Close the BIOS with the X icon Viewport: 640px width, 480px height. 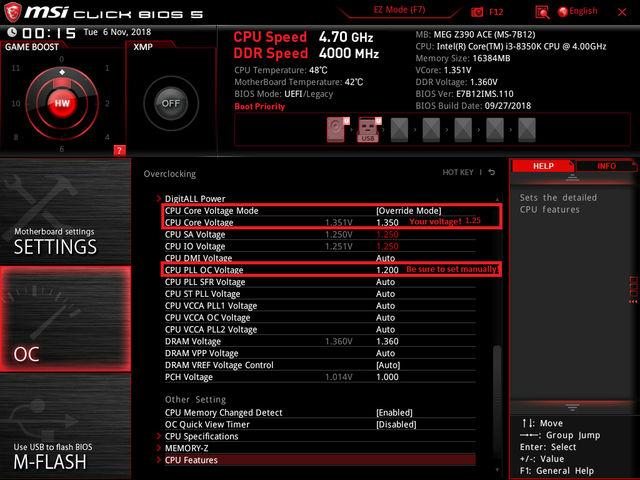pyautogui.click(x=622, y=12)
